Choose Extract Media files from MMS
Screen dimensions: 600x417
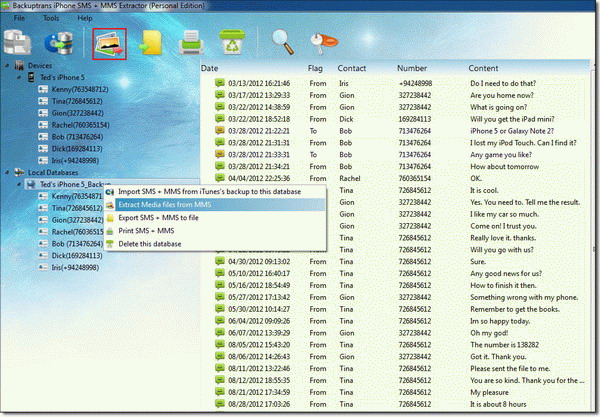pyautogui.click(x=215, y=205)
